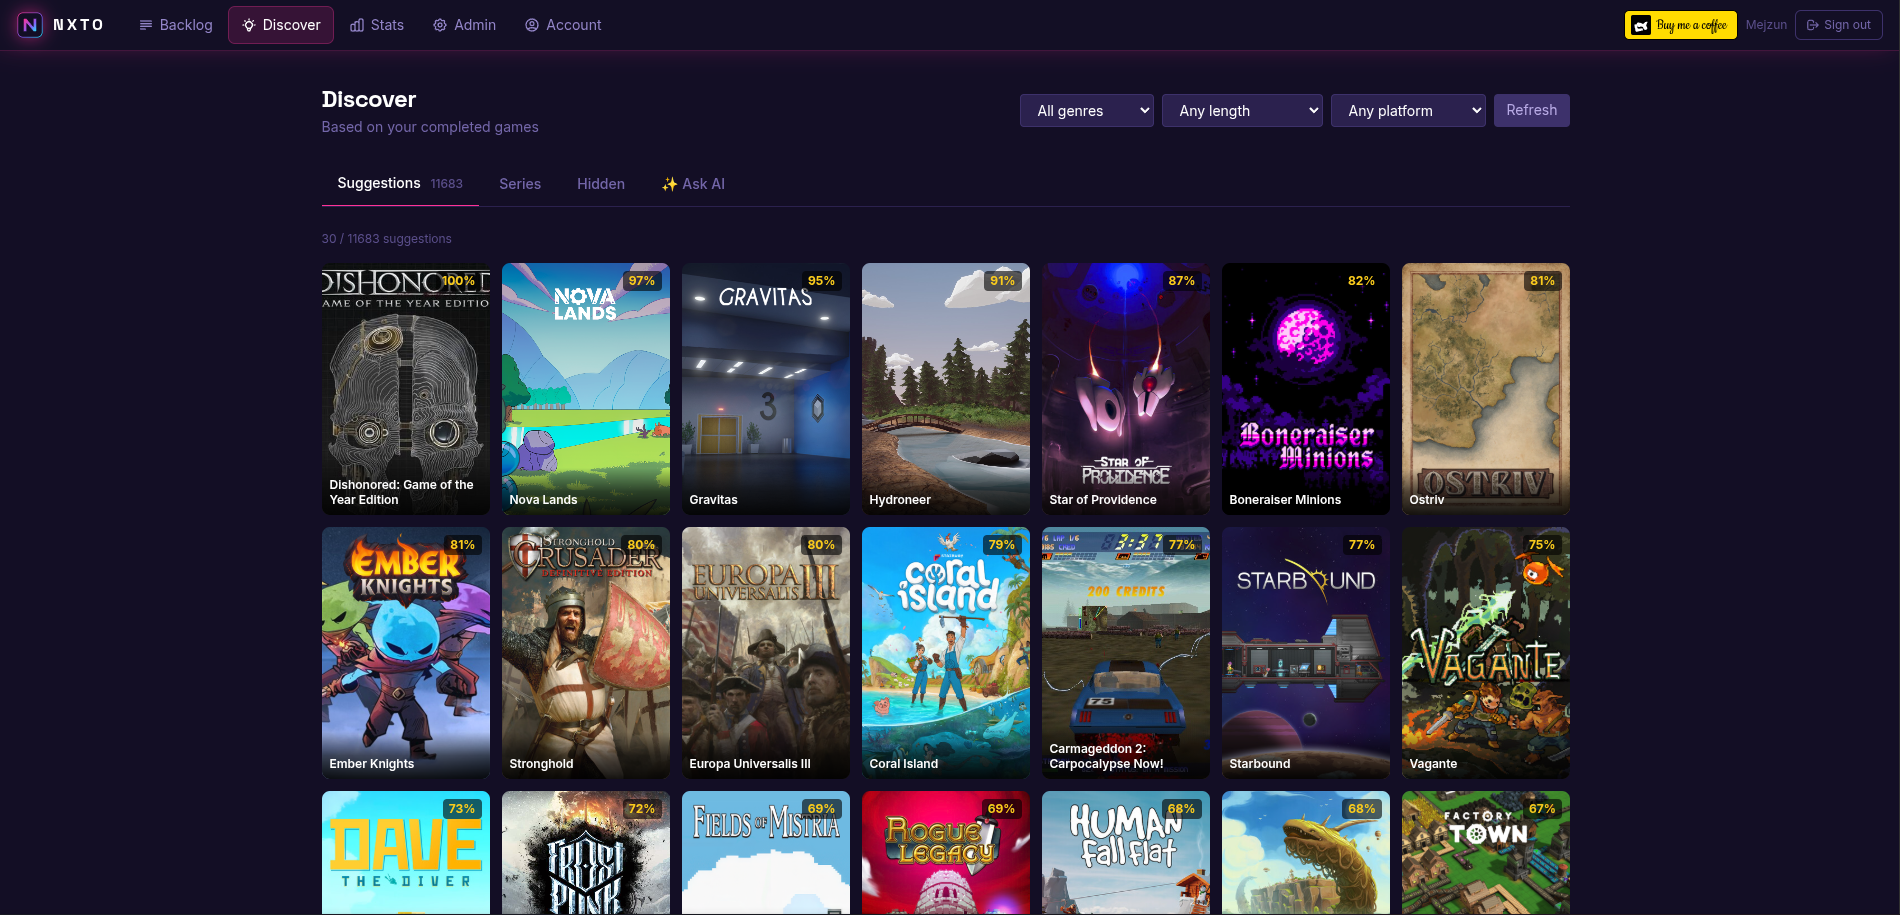Screen dimensions: 1900x915
Task: Switch to the Suggestions tab
Action: point(400,183)
